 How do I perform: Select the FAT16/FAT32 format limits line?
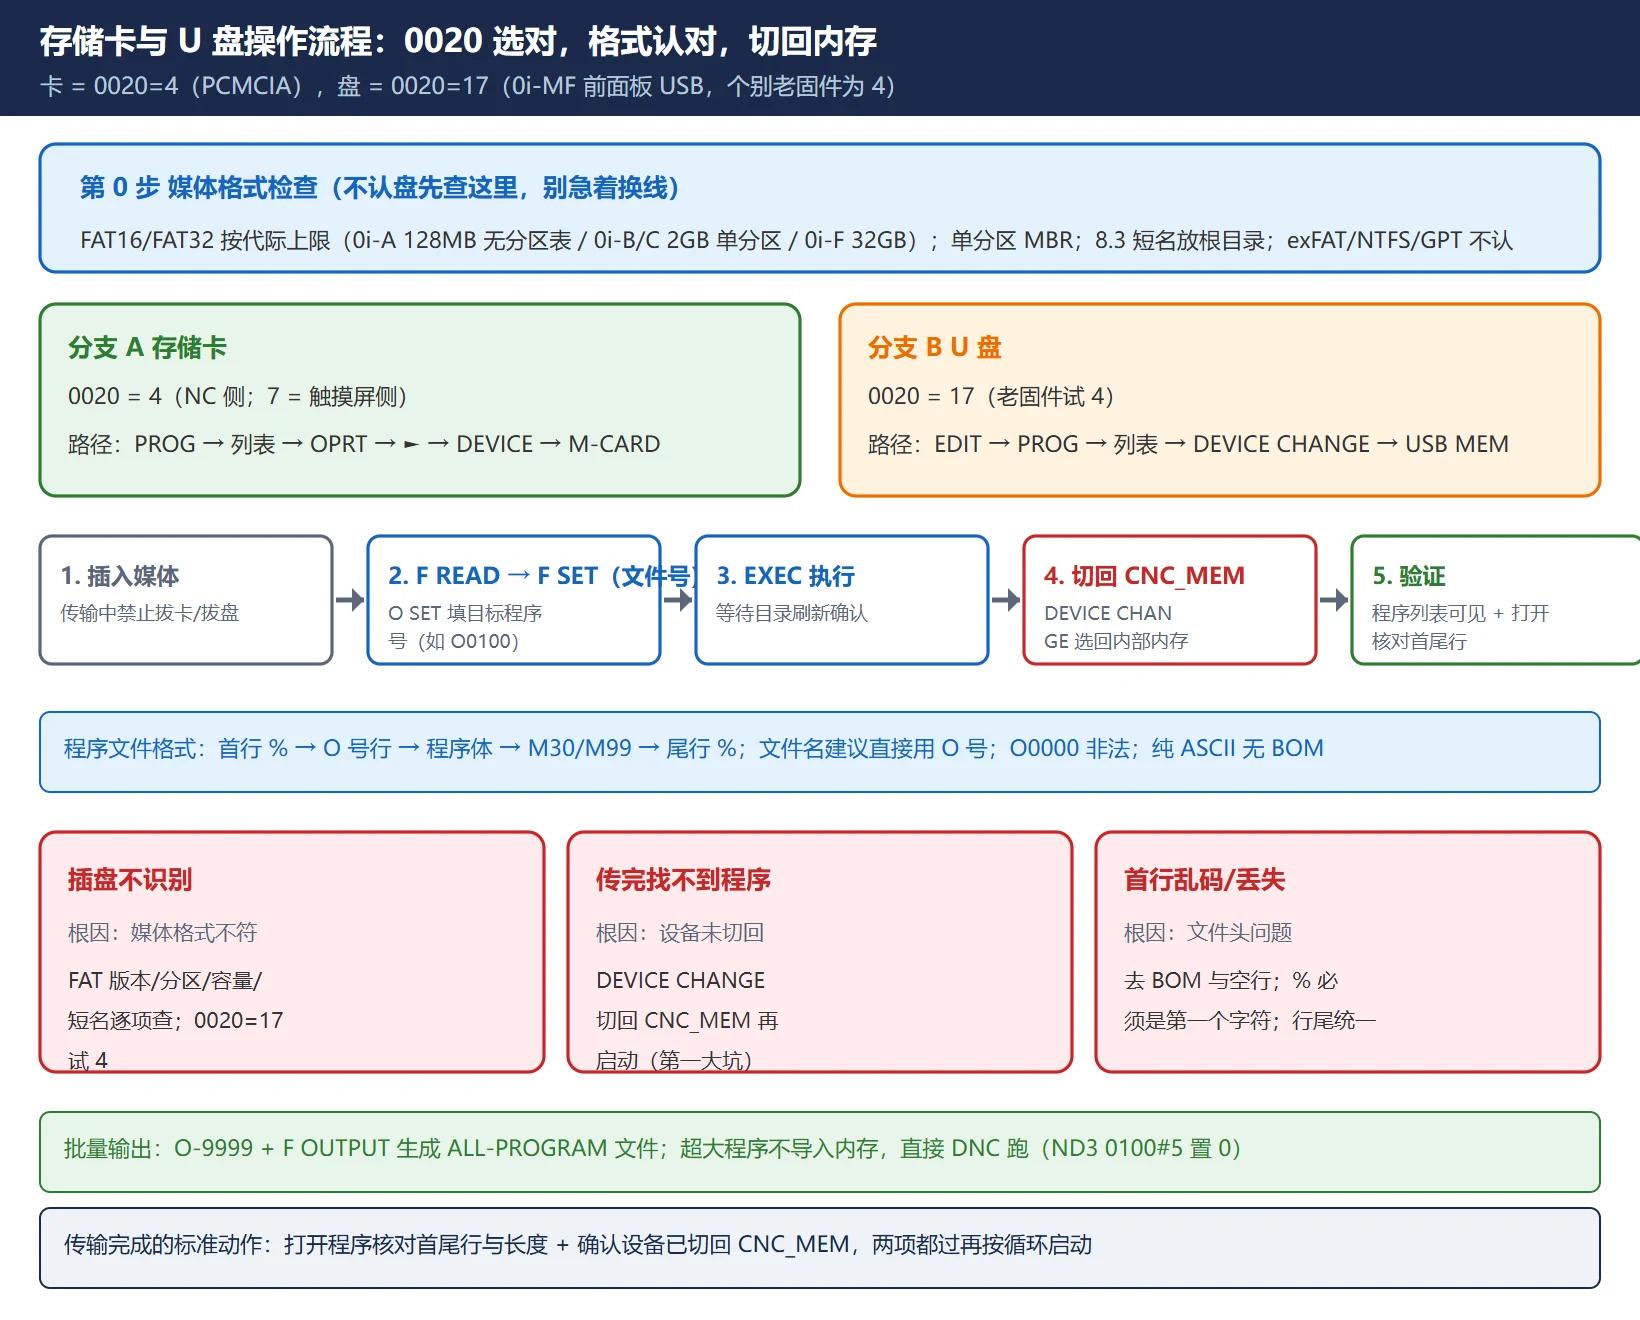(x=796, y=240)
